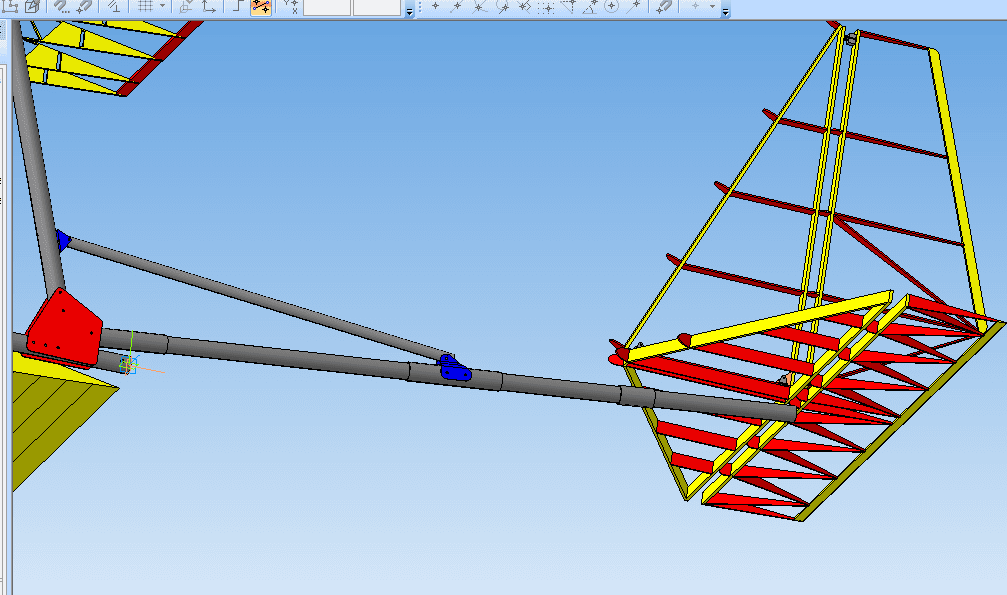Click the first empty toolbar input field
The image size is (1007, 595).
click(327, 7)
